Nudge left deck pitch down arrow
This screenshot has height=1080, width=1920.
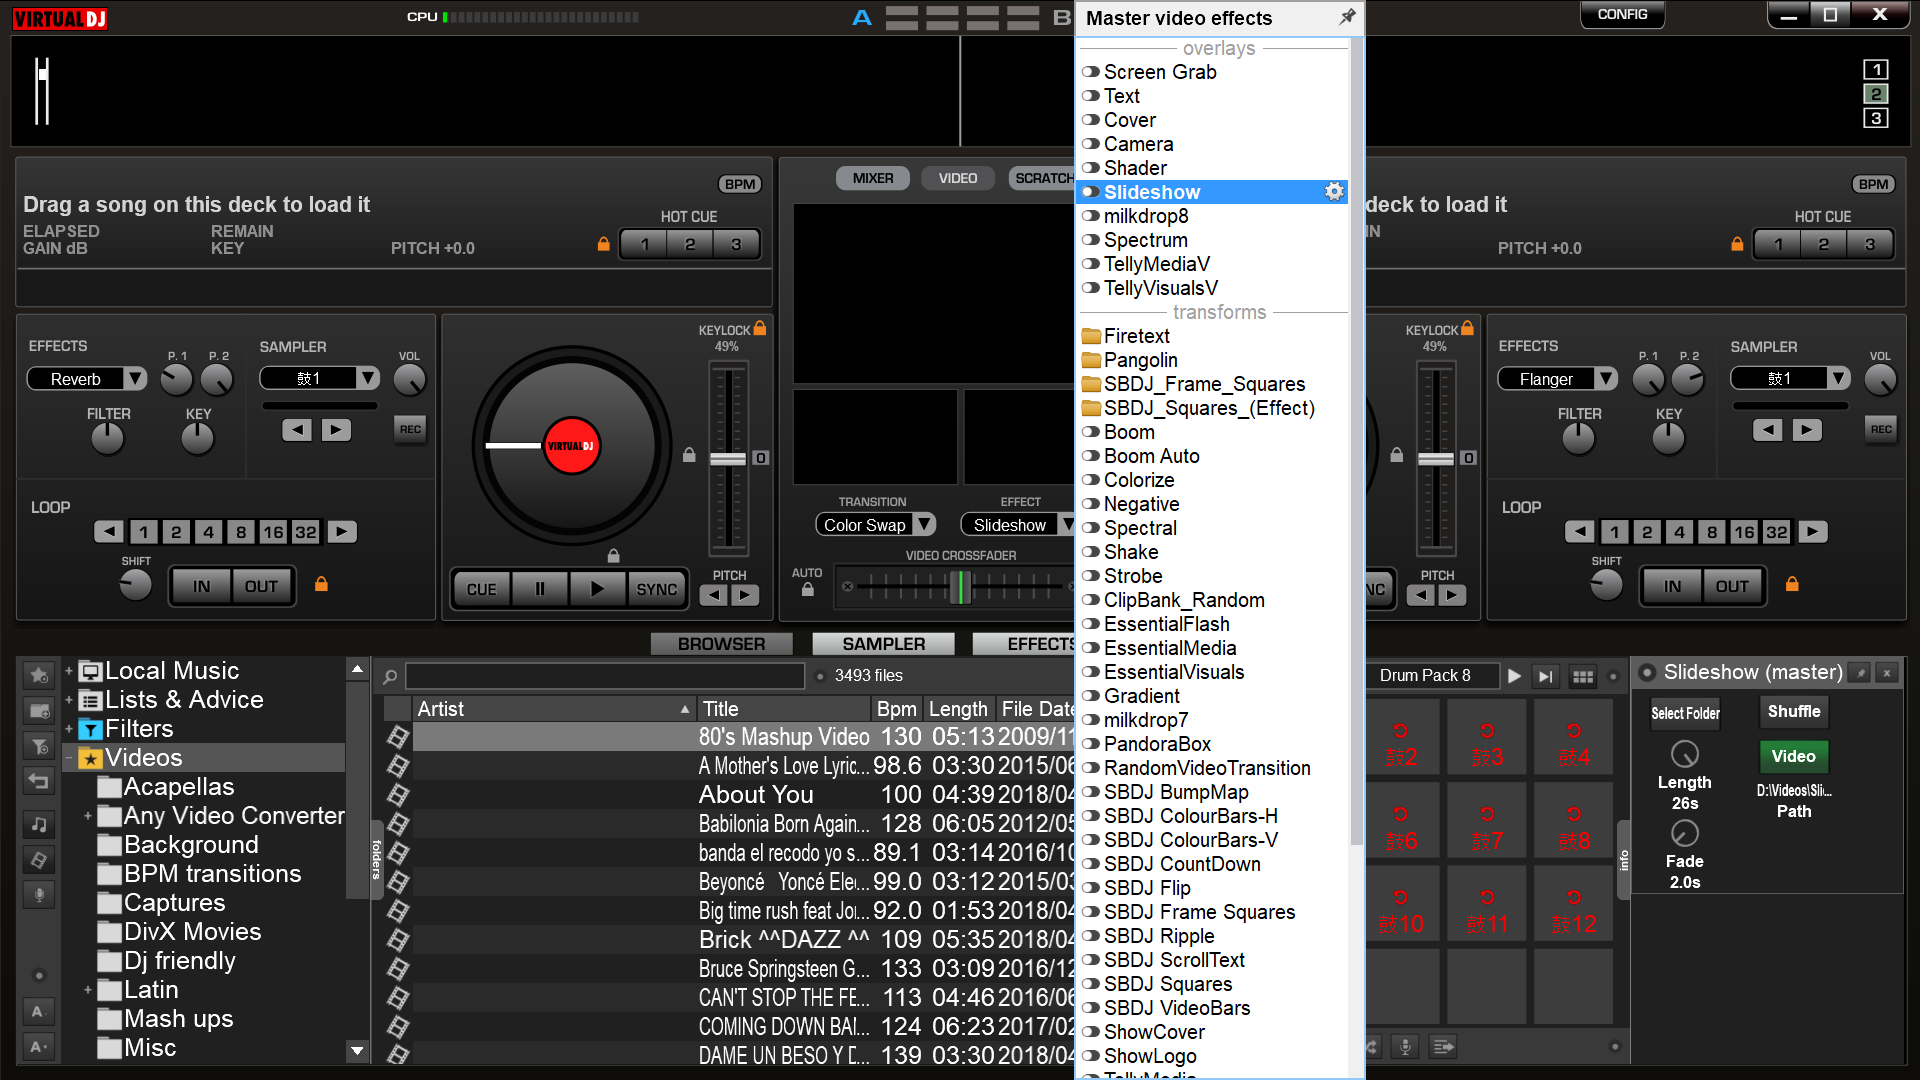pos(713,595)
